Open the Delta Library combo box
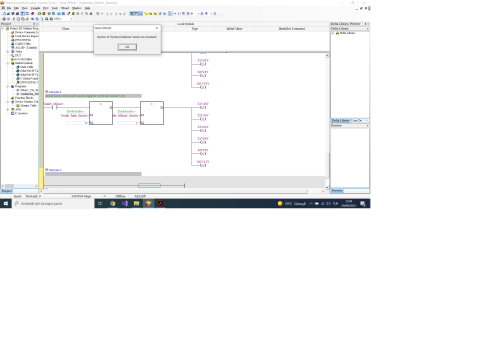Screen dimensions: 500x361 [x=350, y=29]
